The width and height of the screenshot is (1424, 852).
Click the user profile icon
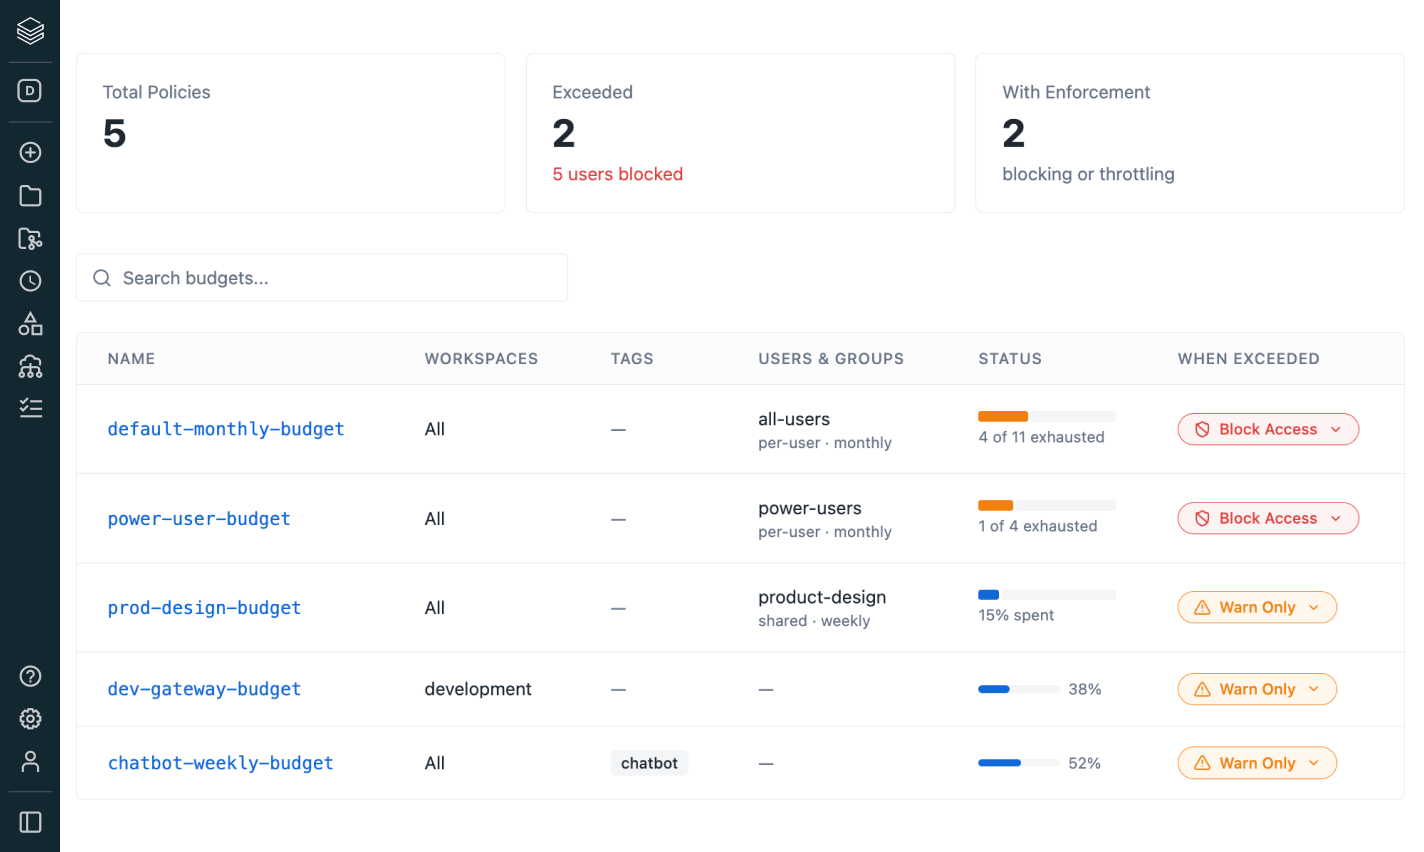(30, 762)
